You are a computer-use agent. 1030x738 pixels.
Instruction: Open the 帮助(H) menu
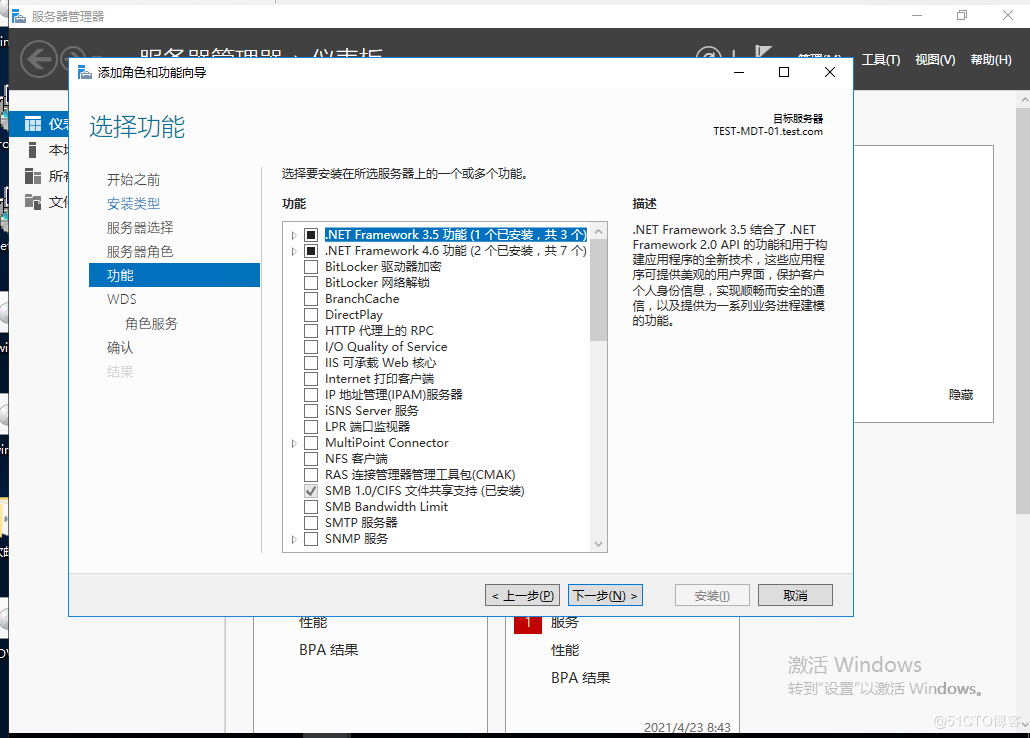click(x=991, y=60)
